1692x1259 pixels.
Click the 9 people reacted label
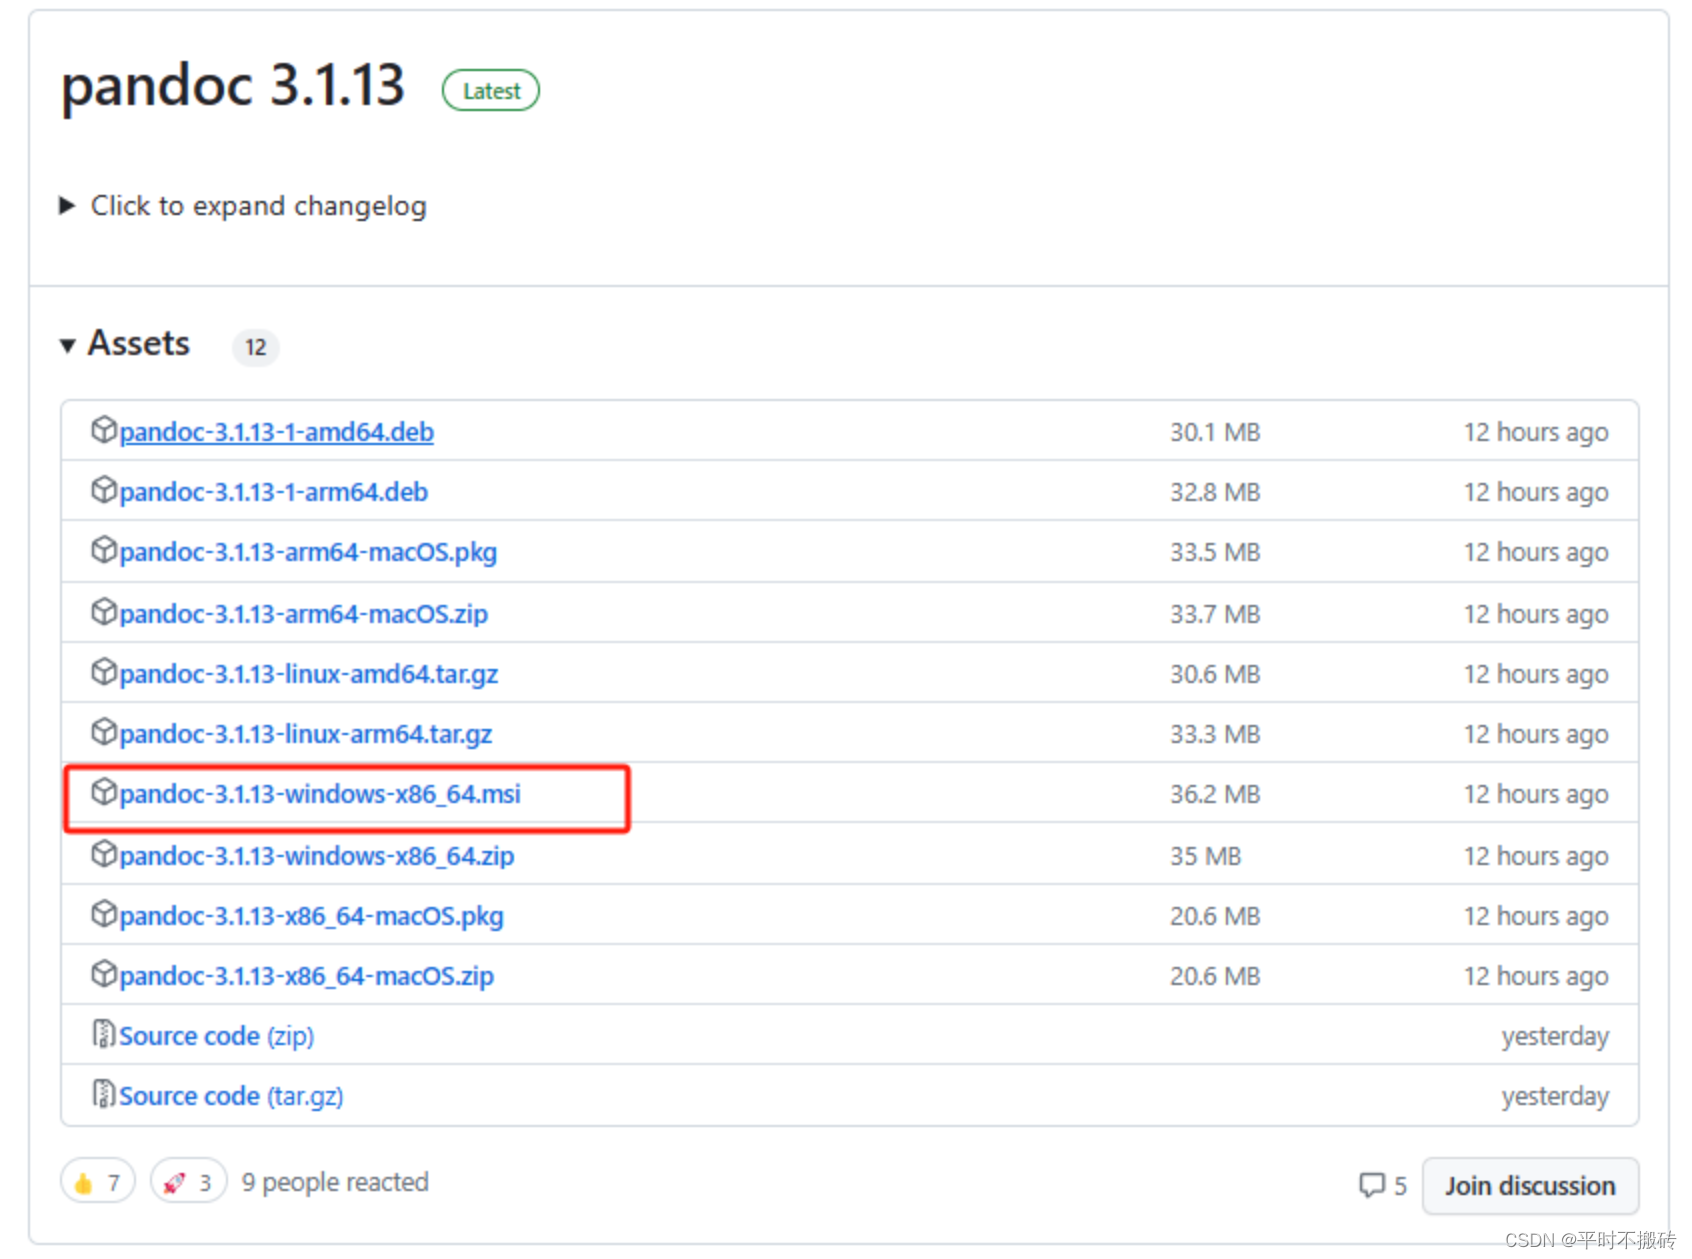(335, 1181)
